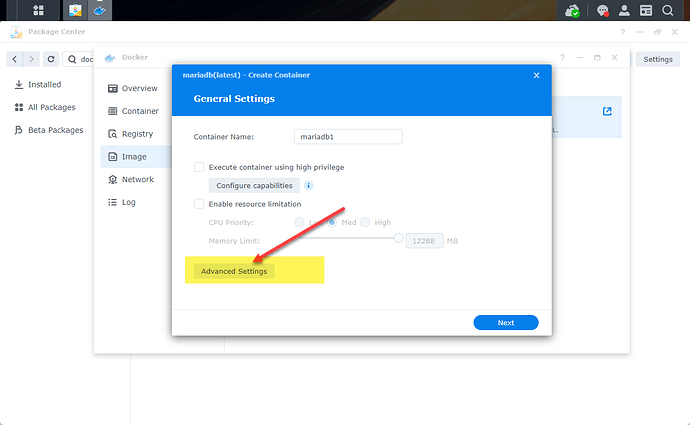Open the widgets panel icon
Screen dimensions: 690x425
click(646, 10)
